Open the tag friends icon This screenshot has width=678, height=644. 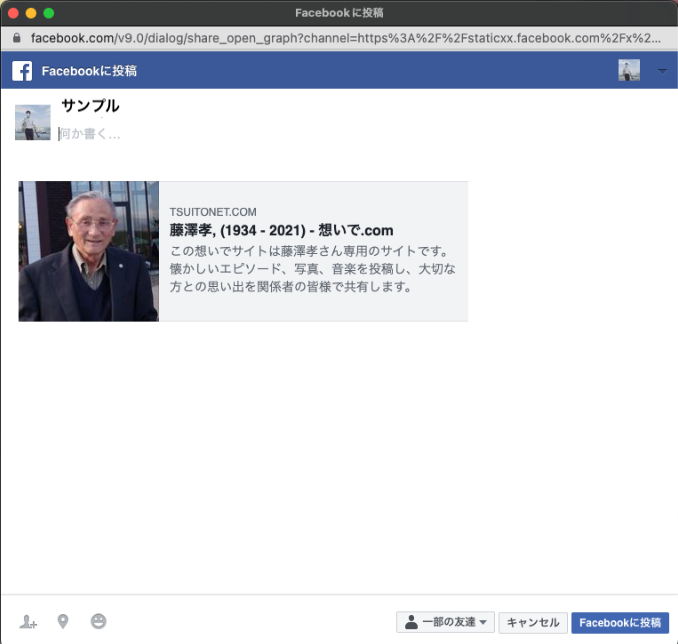28,622
